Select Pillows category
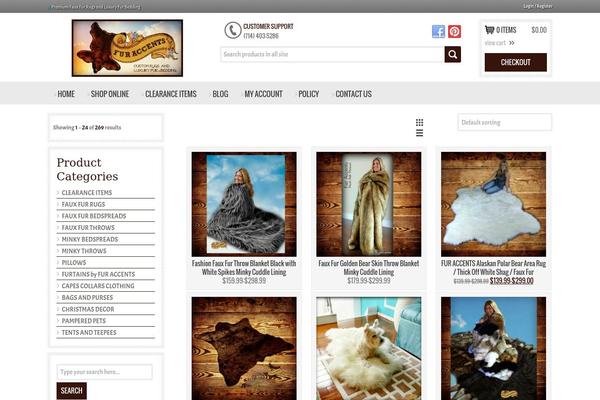This screenshot has height=400, width=600. 74,263
